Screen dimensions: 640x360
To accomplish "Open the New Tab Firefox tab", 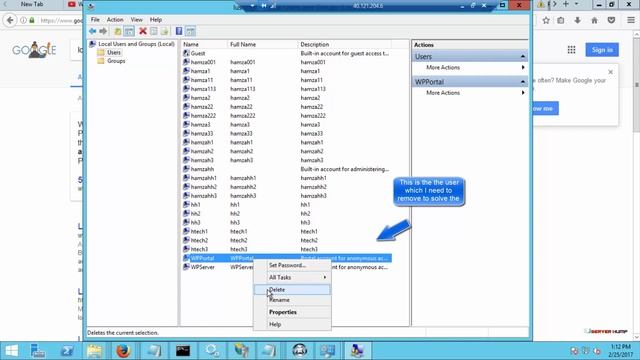I will (32, 4).
